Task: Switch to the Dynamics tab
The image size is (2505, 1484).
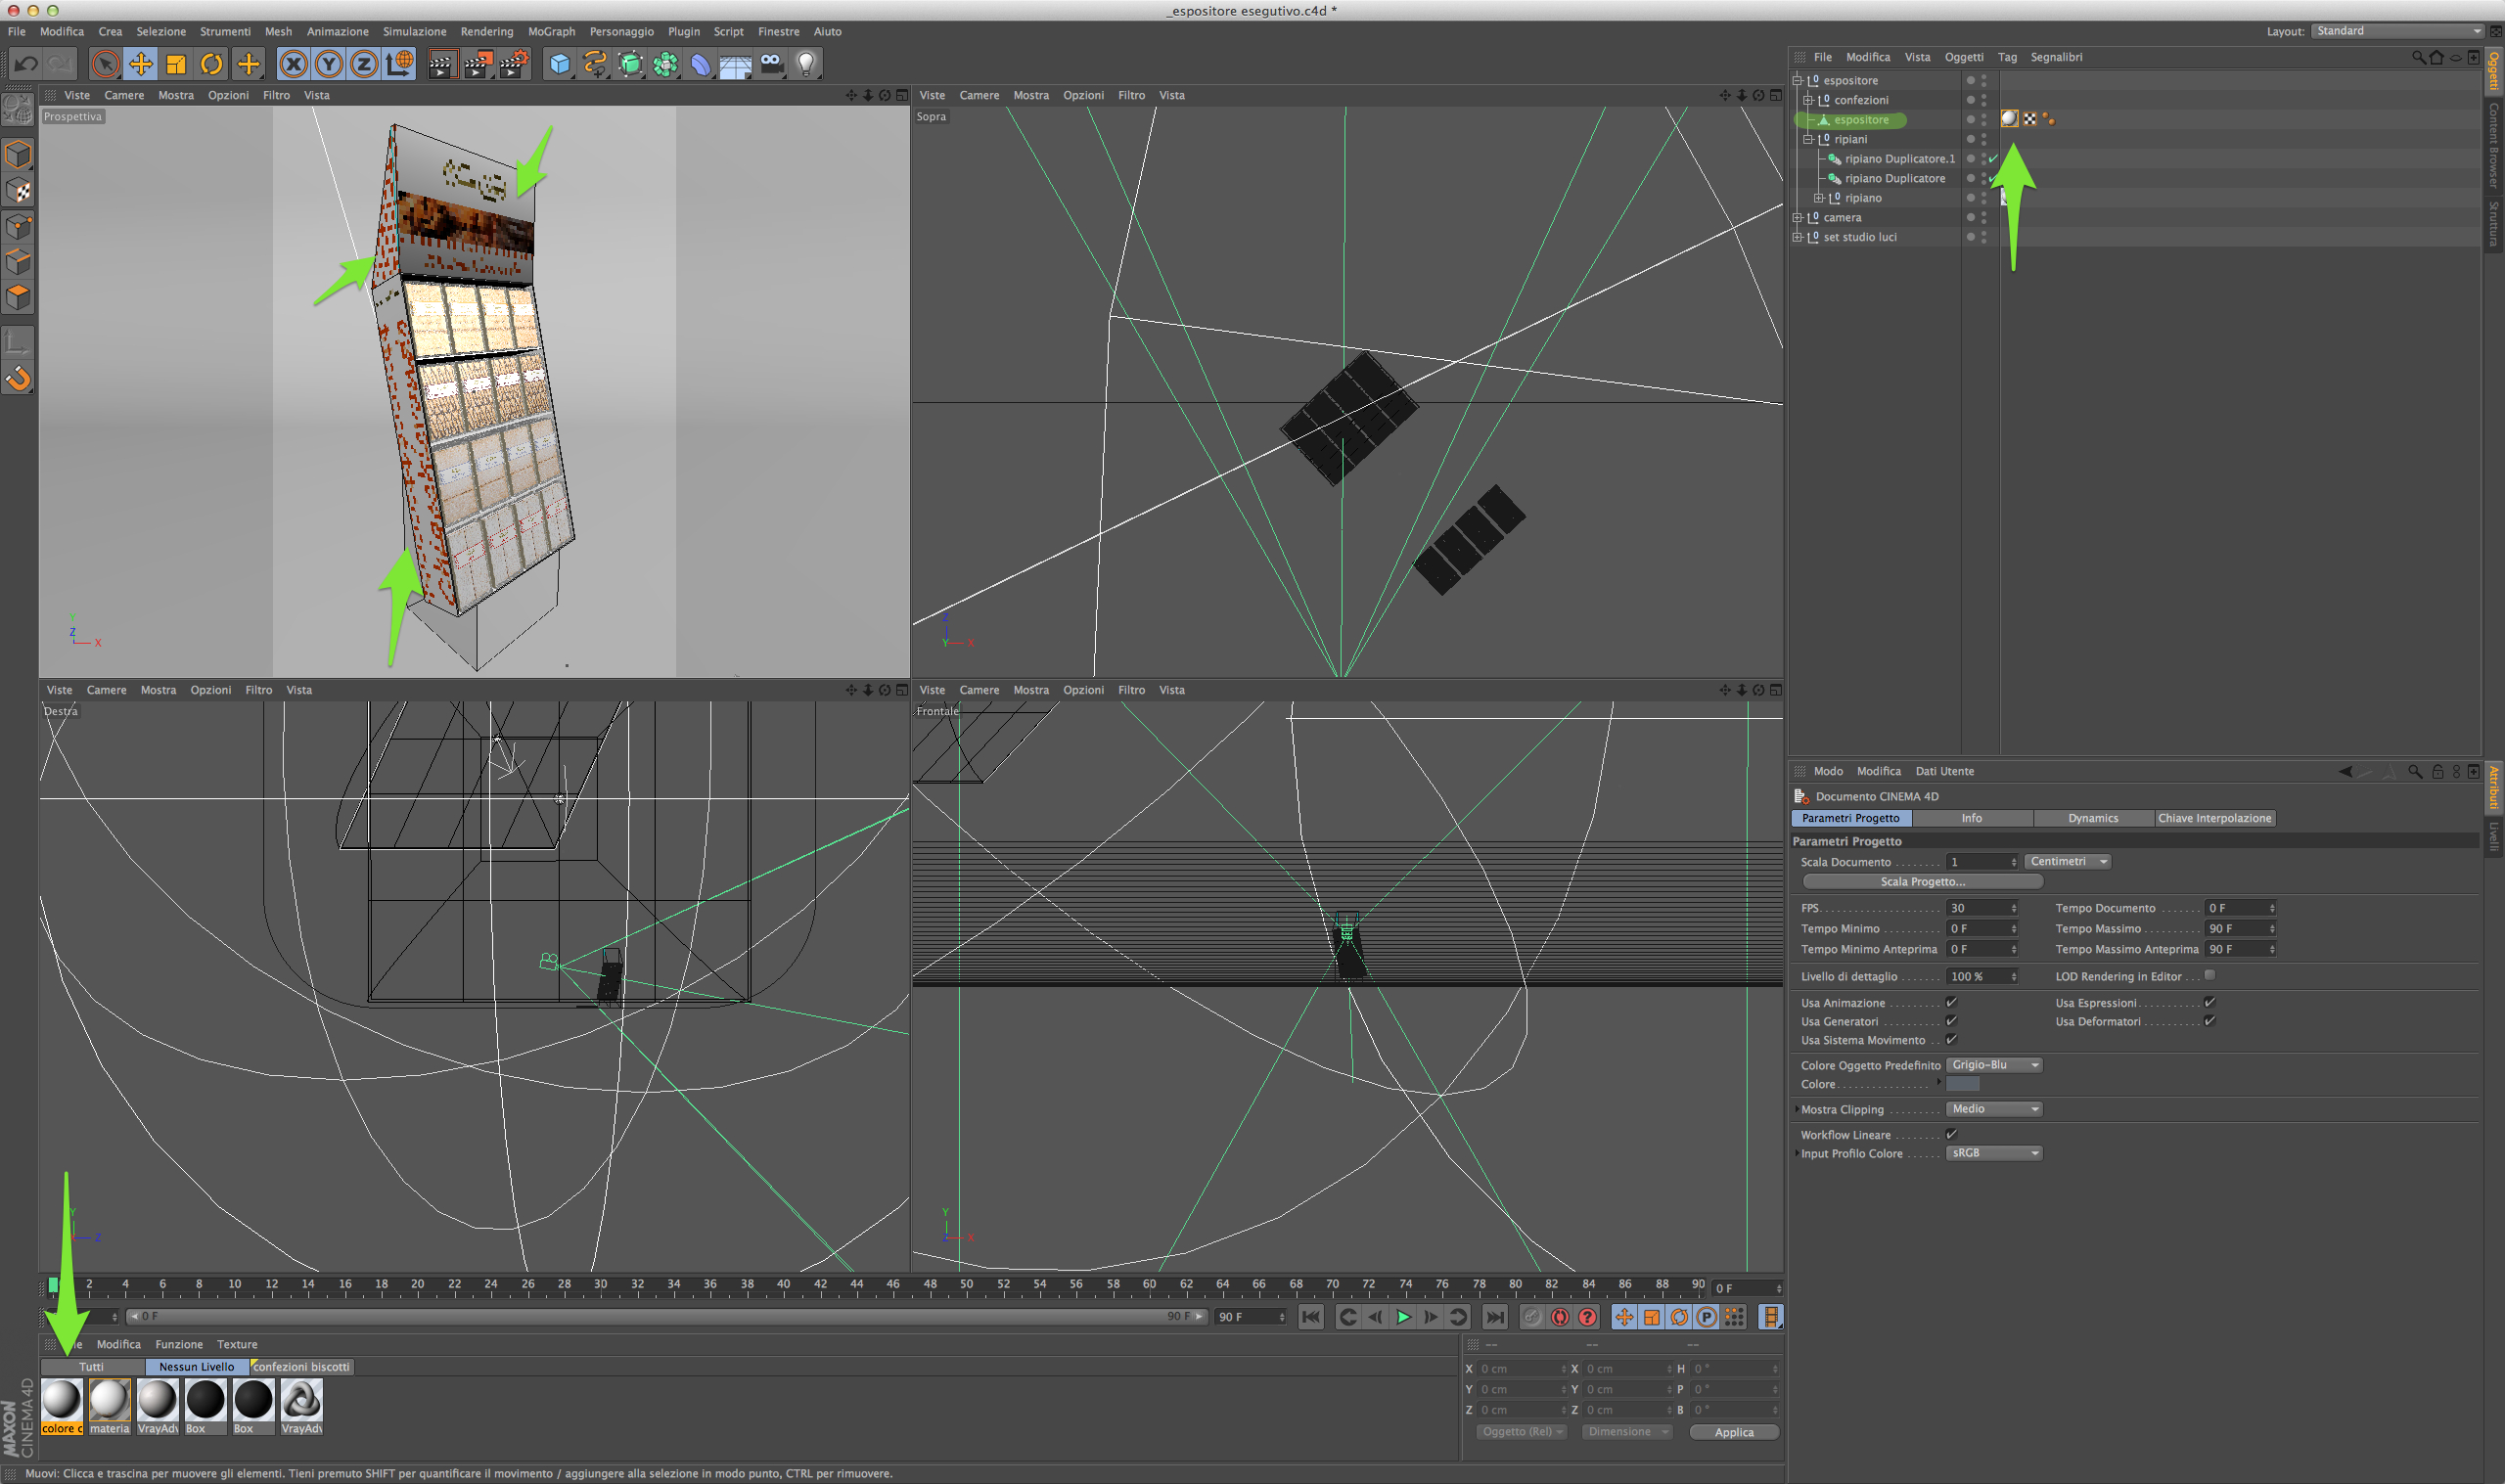Action: [2092, 818]
